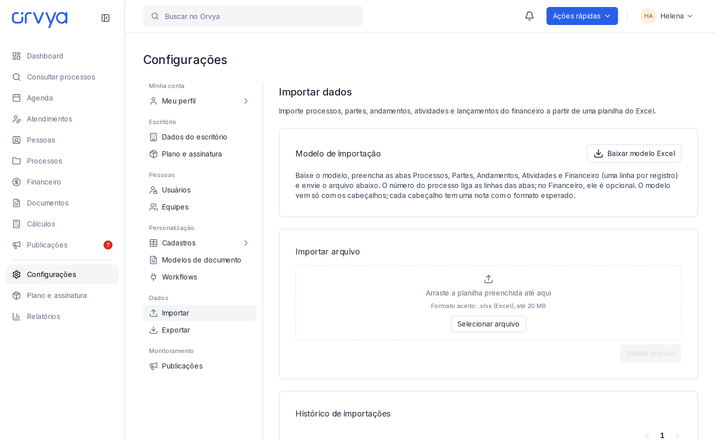This screenshot has width=720, height=440.
Task: Click the Relatórios chart icon
Action: coord(17,316)
